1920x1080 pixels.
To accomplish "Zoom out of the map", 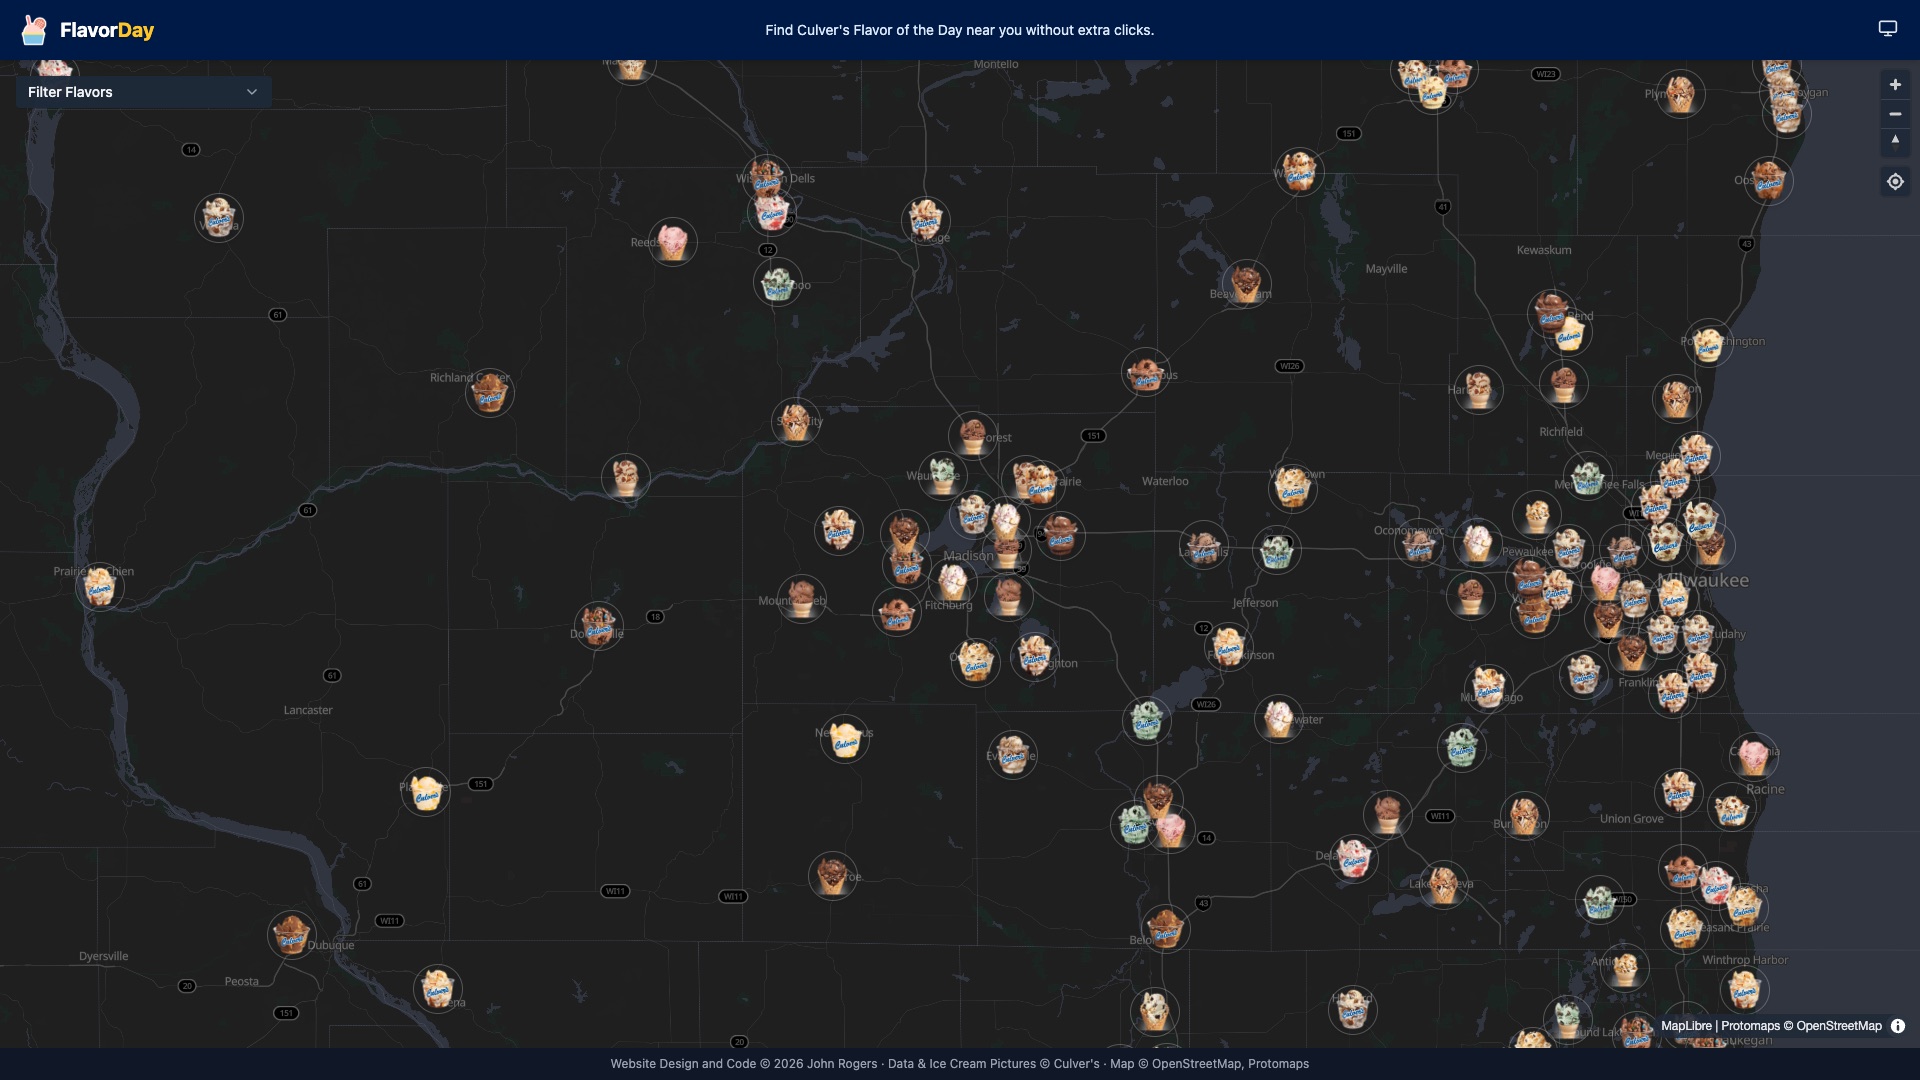I will pos(1895,114).
